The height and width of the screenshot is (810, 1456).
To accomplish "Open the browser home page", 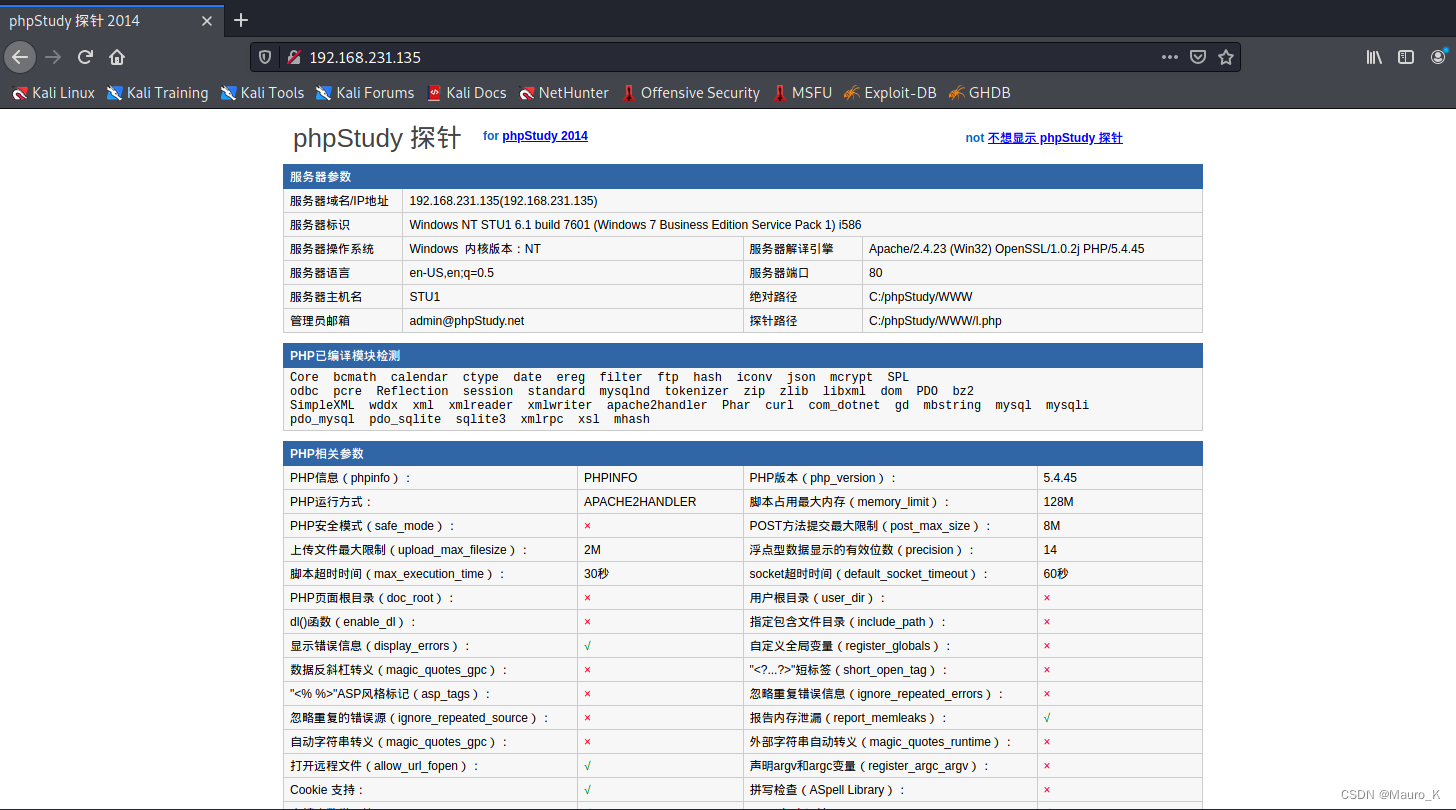I will [117, 57].
